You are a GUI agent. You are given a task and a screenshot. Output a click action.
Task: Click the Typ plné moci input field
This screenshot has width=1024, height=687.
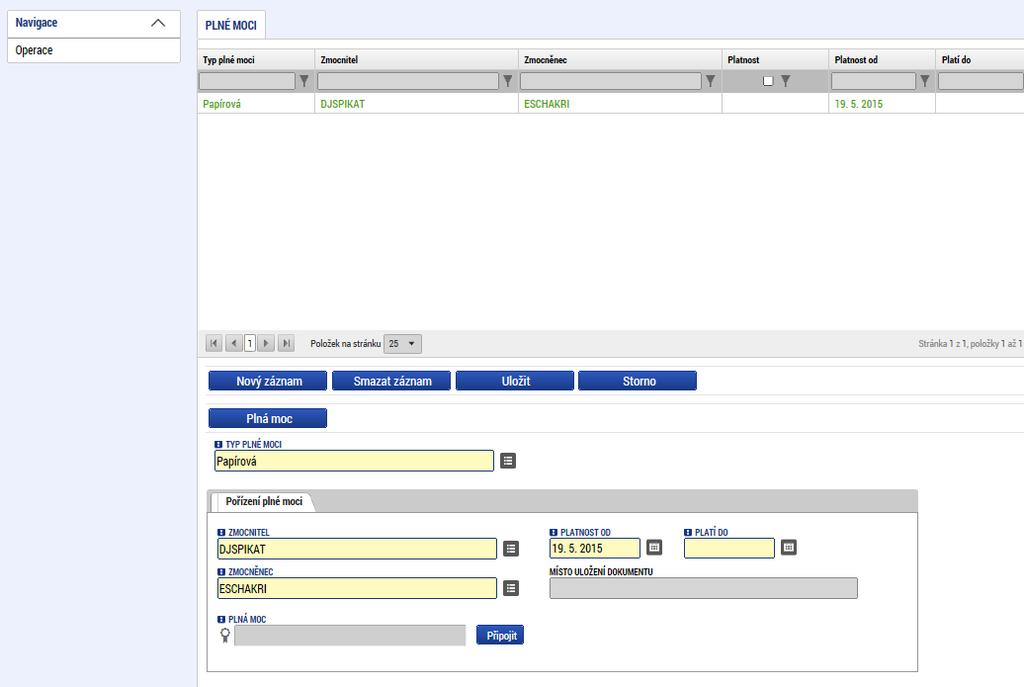(354, 461)
